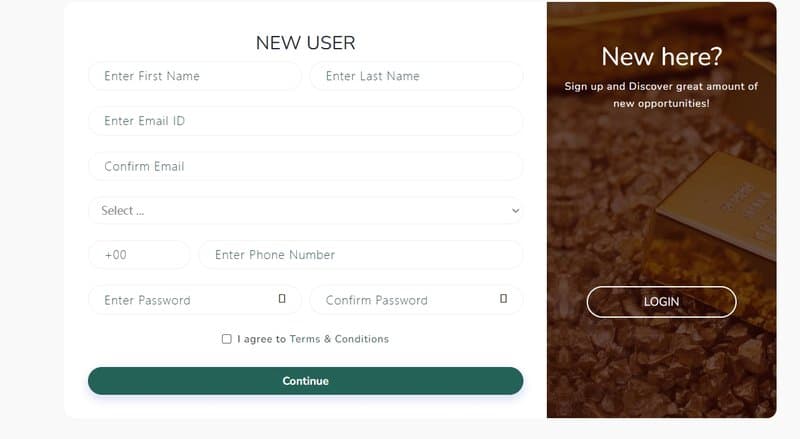Focus the Enter First Name field

[x=195, y=76]
